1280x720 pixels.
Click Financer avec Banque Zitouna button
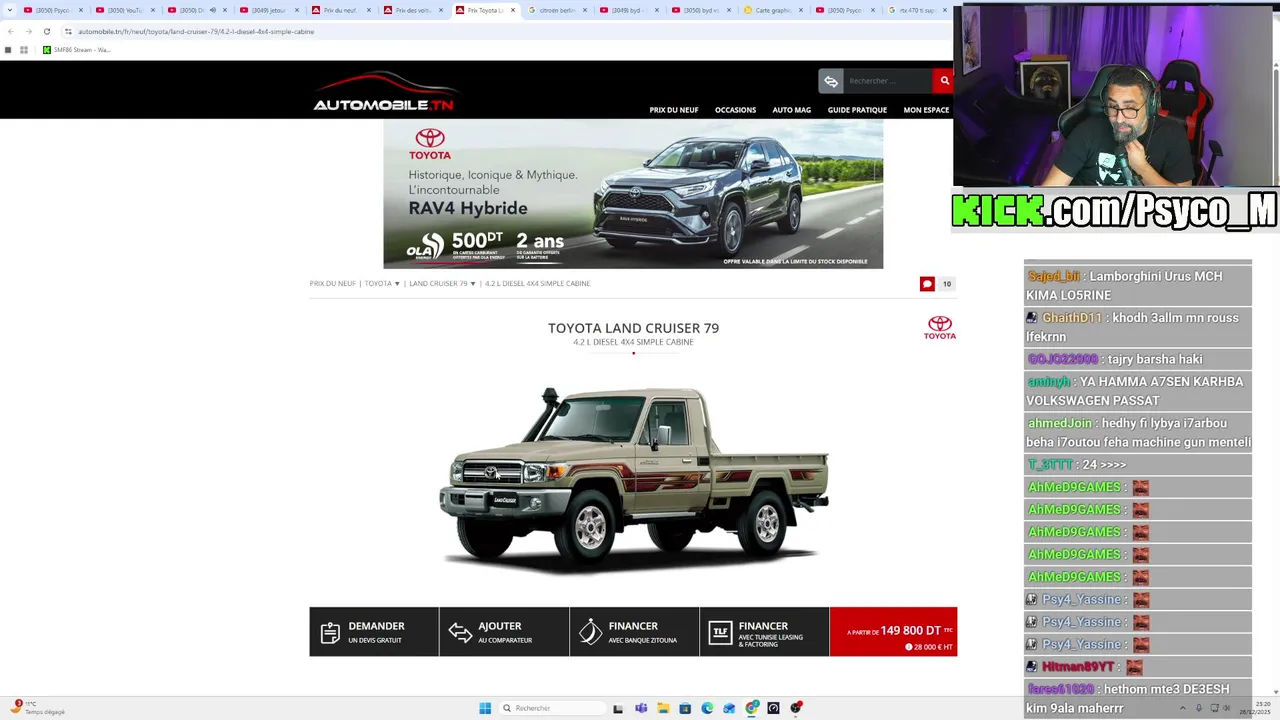(634, 632)
